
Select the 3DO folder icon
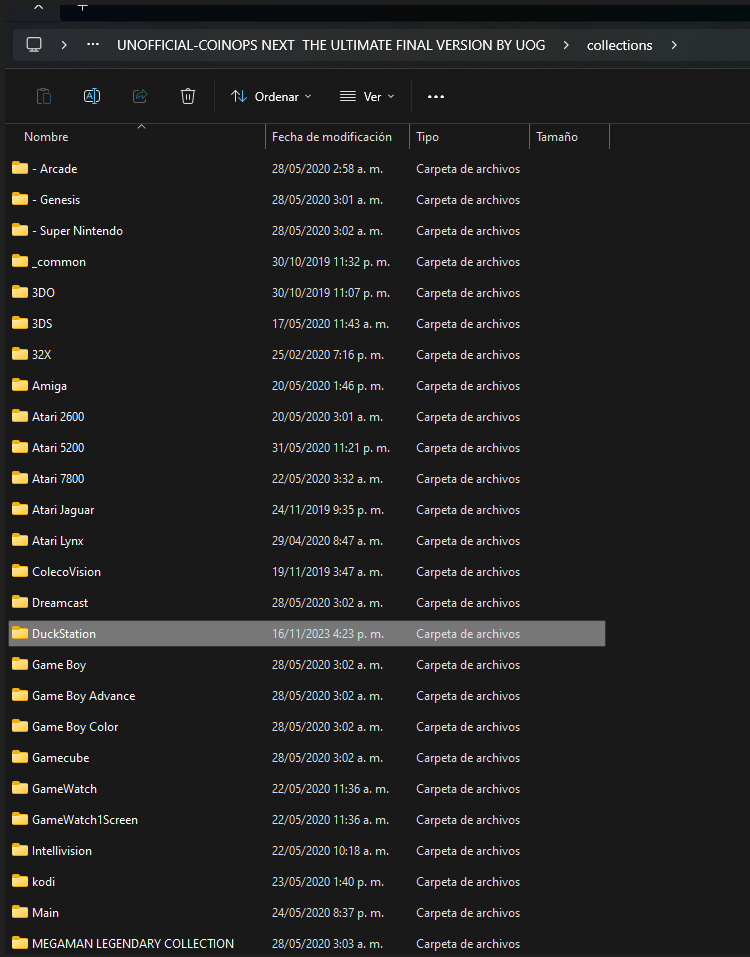pyautogui.click(x=20, y=292)
